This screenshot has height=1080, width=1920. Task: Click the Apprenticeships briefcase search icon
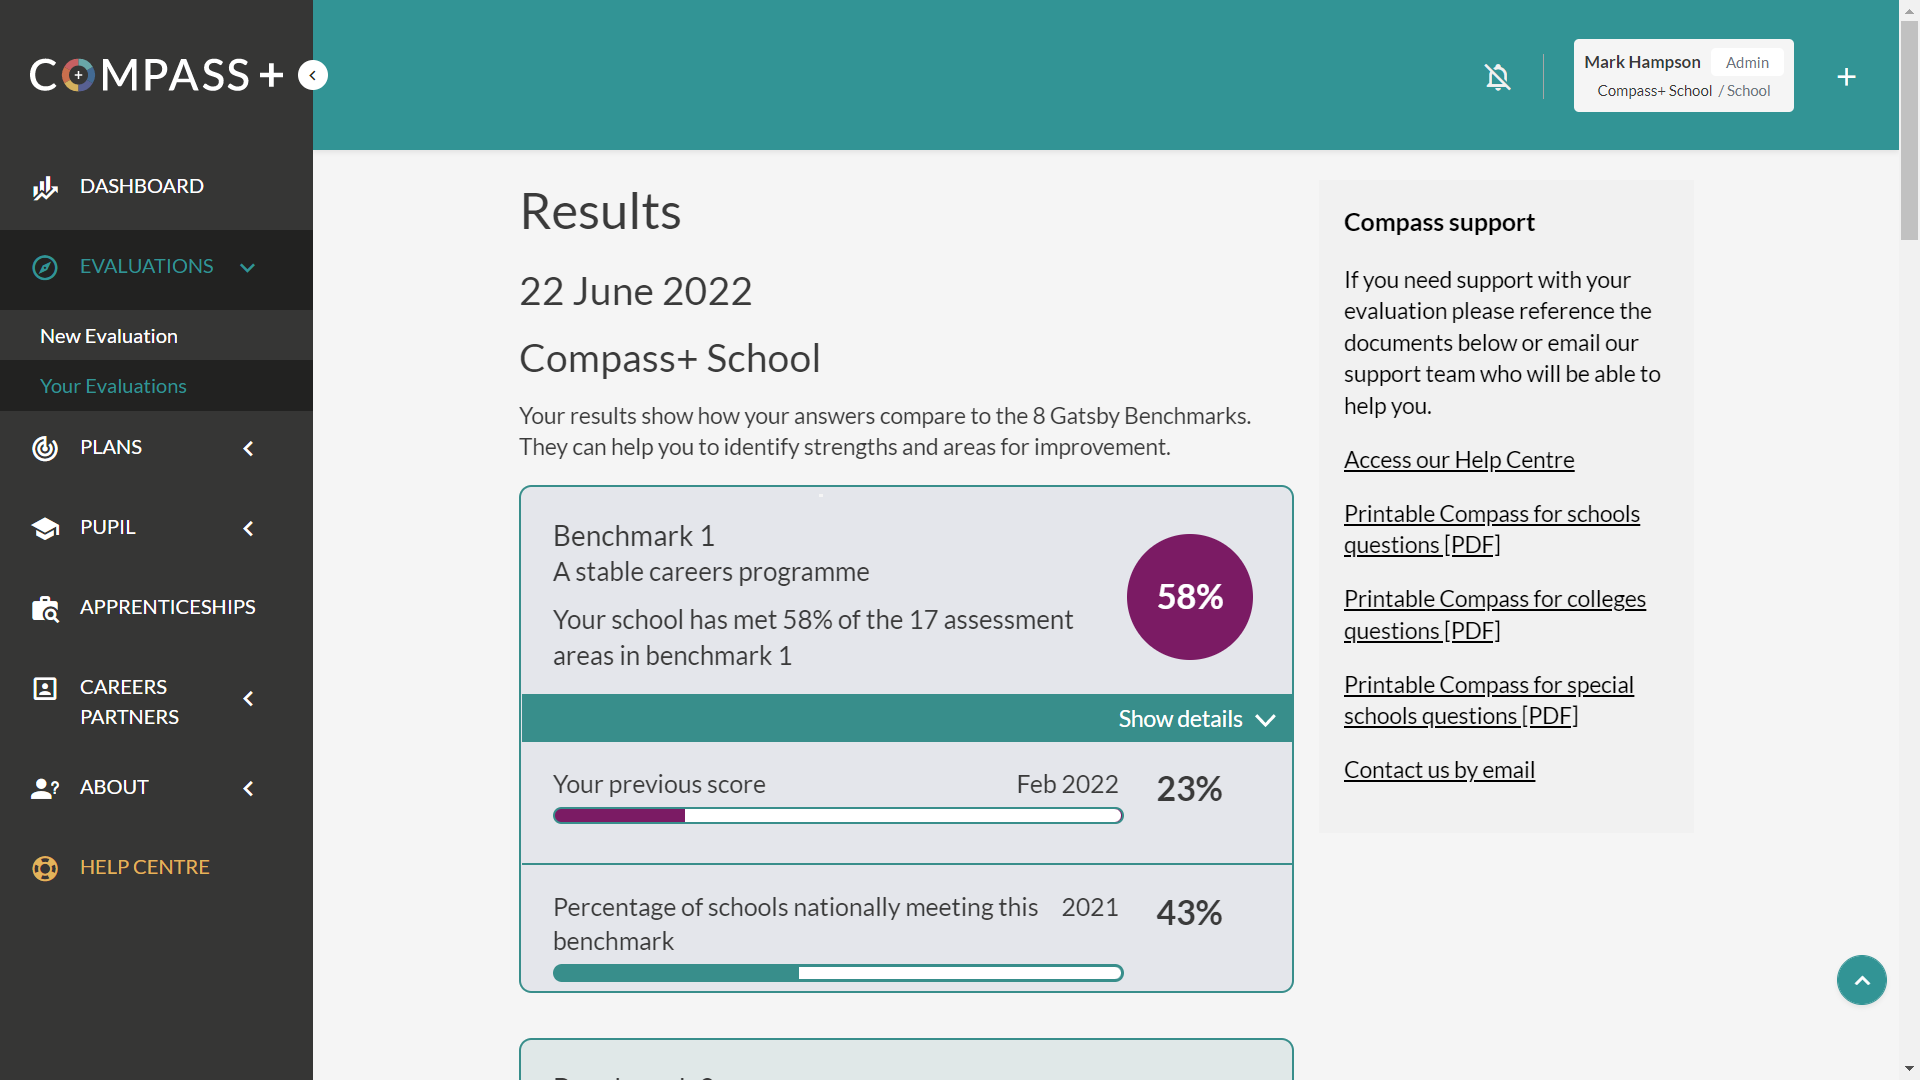coord(45,608)
